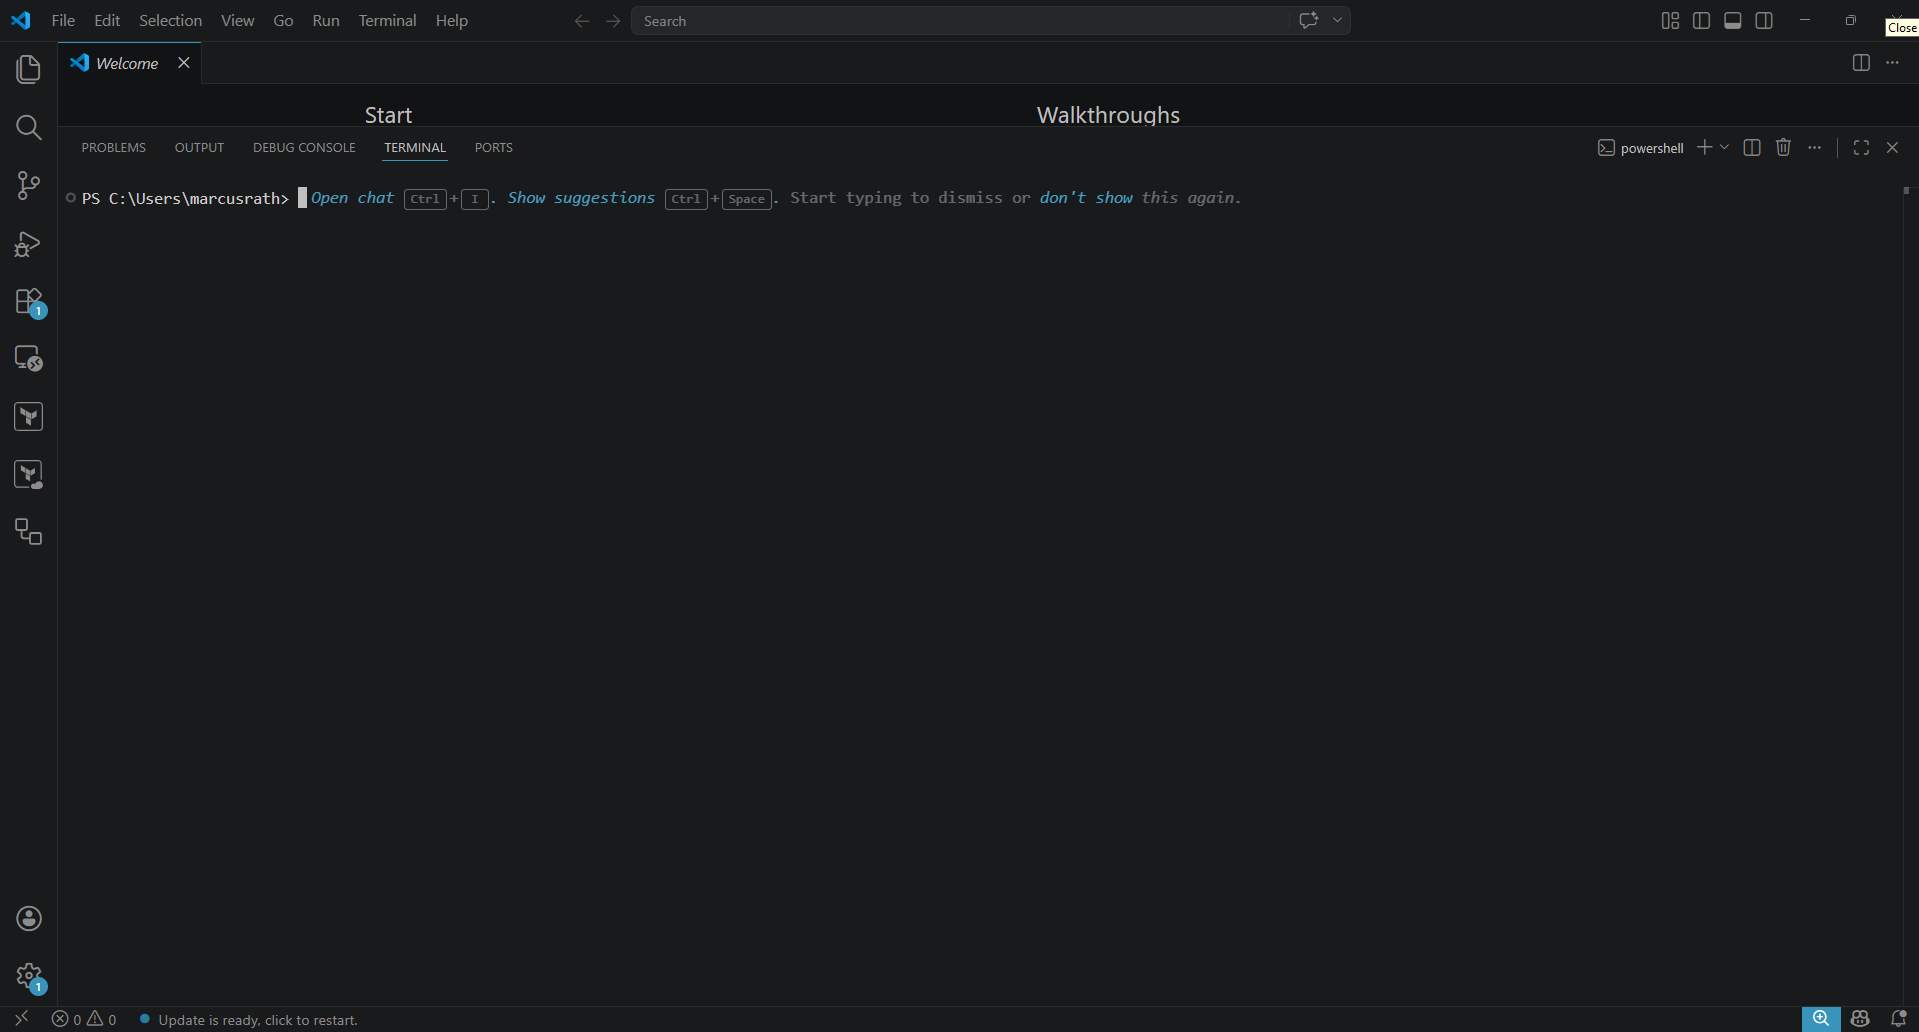
Task: Click Show suggestions link in terminal
Action: (x=581, y=198)
